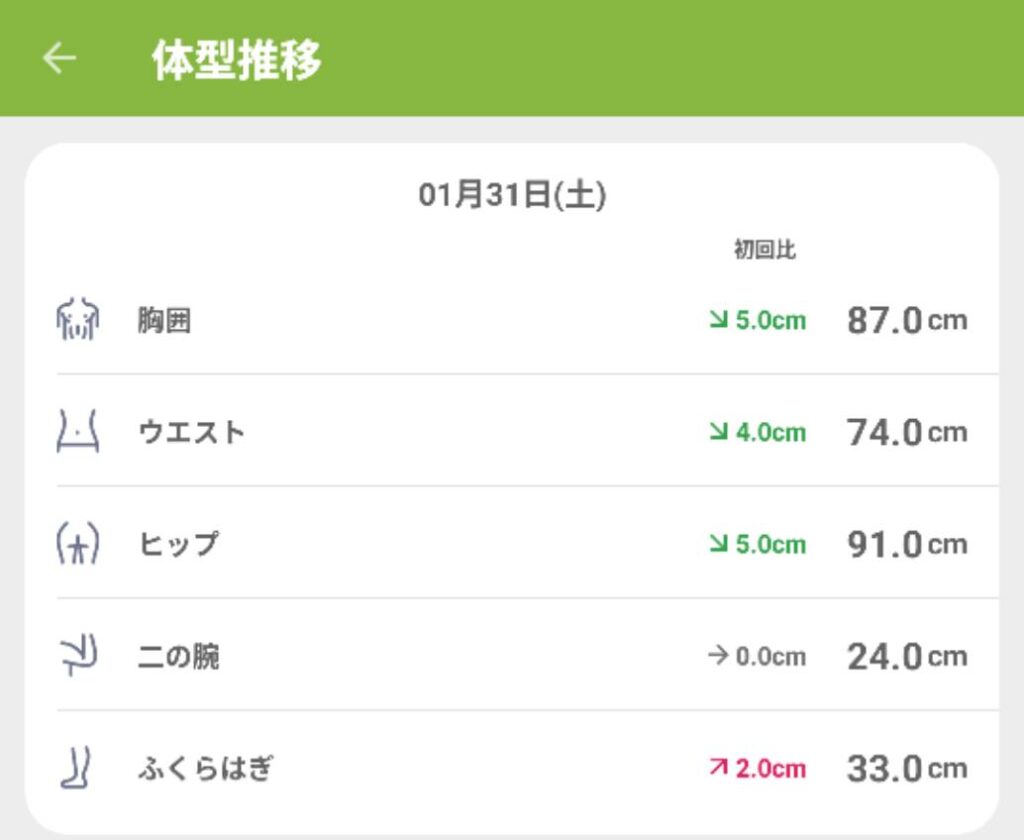Screen dimensions: 1024x840
Task: Click the 体型推移 page title
Action: coord(237,60)
